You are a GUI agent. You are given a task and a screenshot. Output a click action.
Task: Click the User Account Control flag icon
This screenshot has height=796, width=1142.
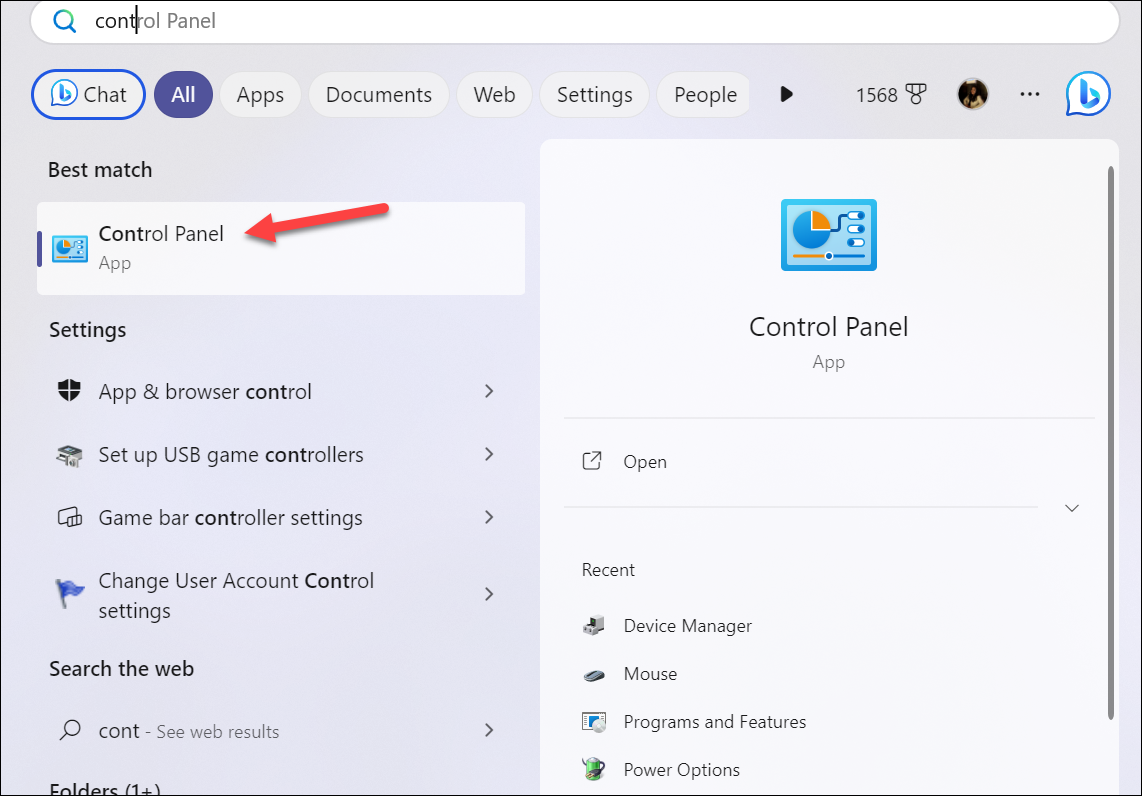(69, 594)
